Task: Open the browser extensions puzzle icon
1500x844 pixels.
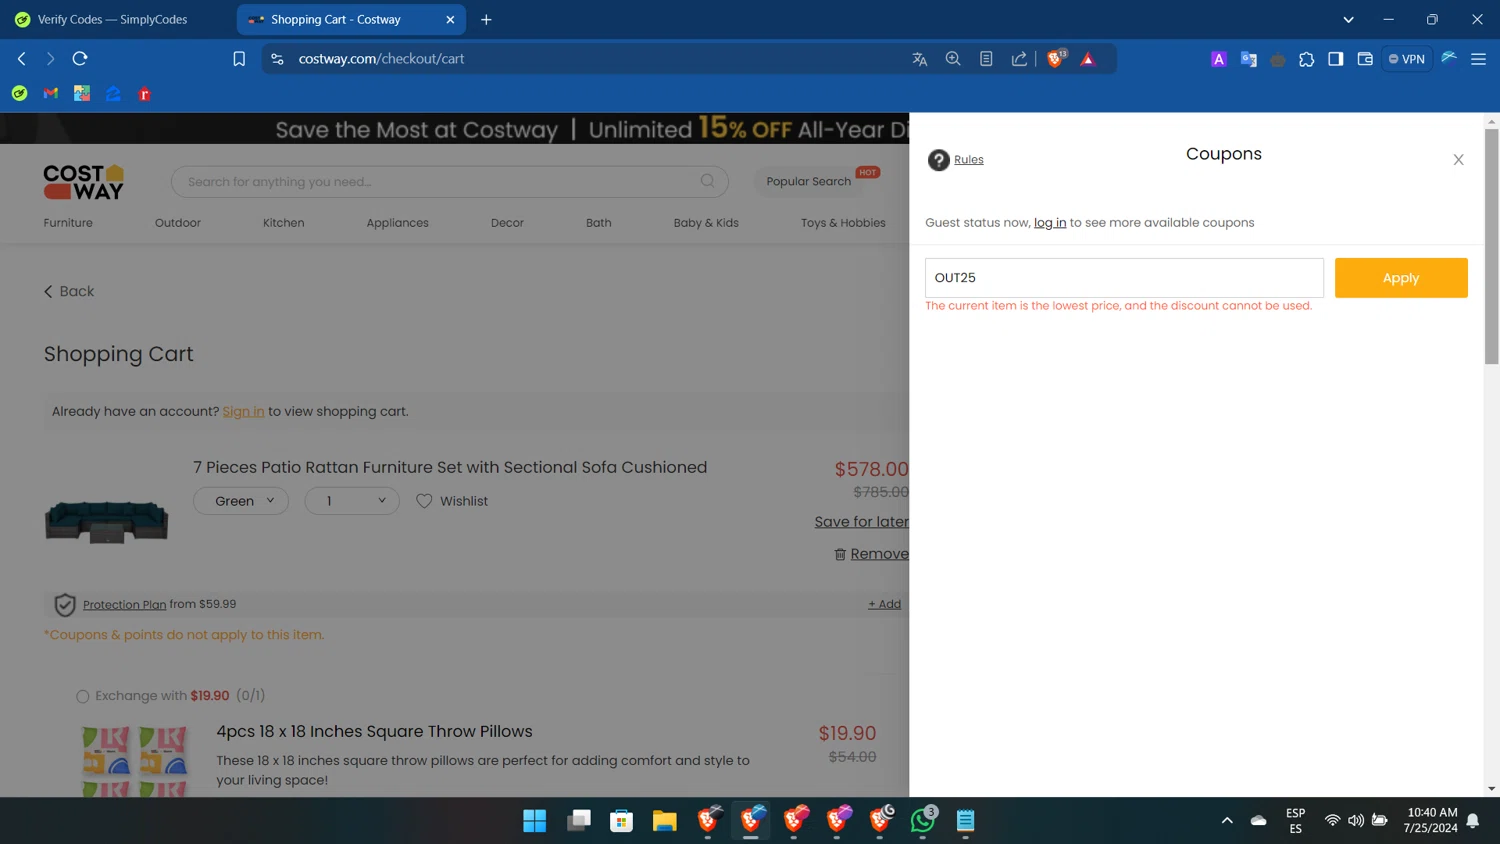Action: pyautogui.click(x=1306, y=59)
